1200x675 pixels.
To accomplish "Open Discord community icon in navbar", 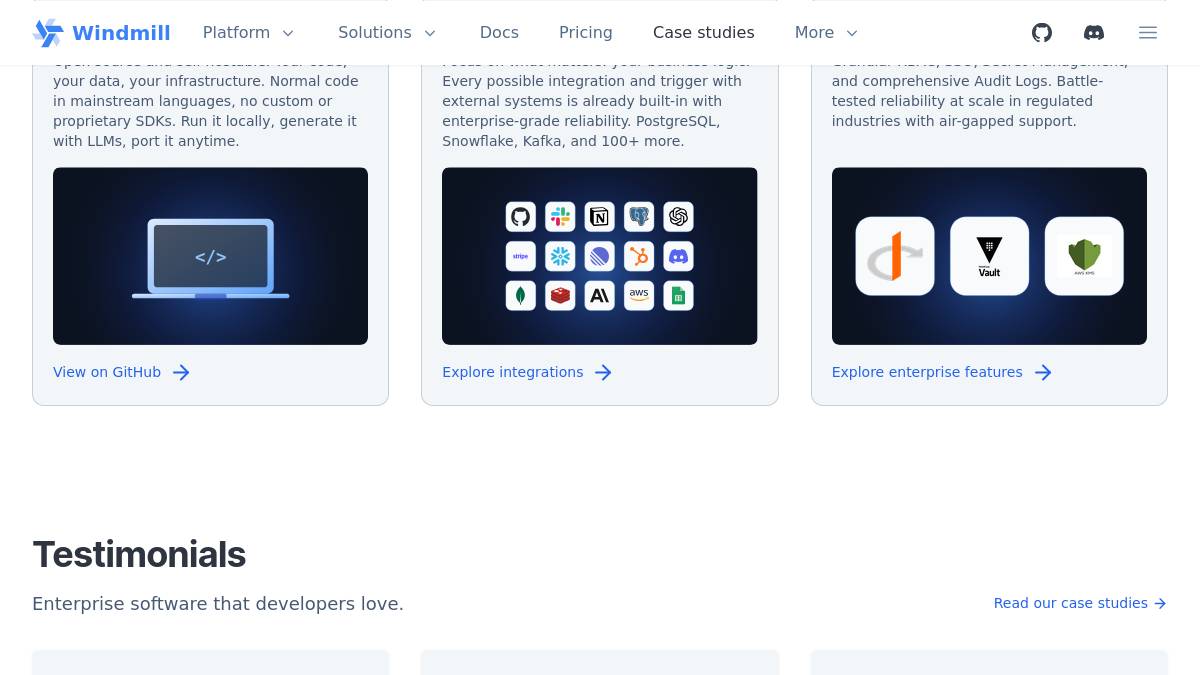I will pos(1094,33).
